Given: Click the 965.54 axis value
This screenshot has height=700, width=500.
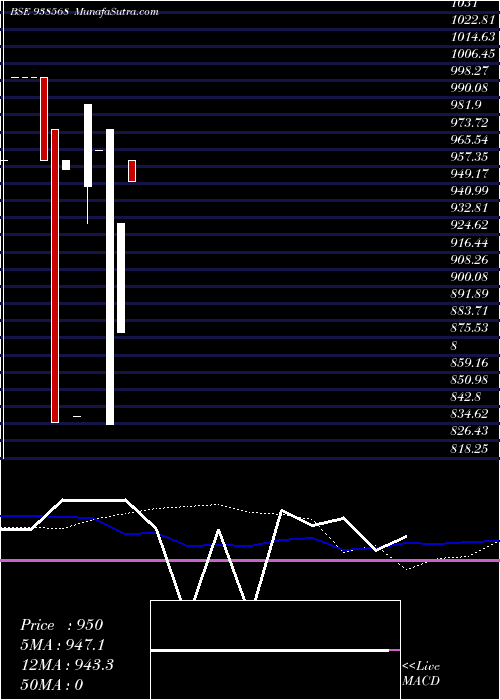Looking at the screenshot, I should click(469, 139).
